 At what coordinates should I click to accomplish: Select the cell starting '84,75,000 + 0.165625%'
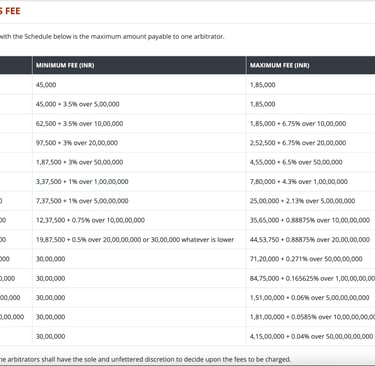(311, 278)
